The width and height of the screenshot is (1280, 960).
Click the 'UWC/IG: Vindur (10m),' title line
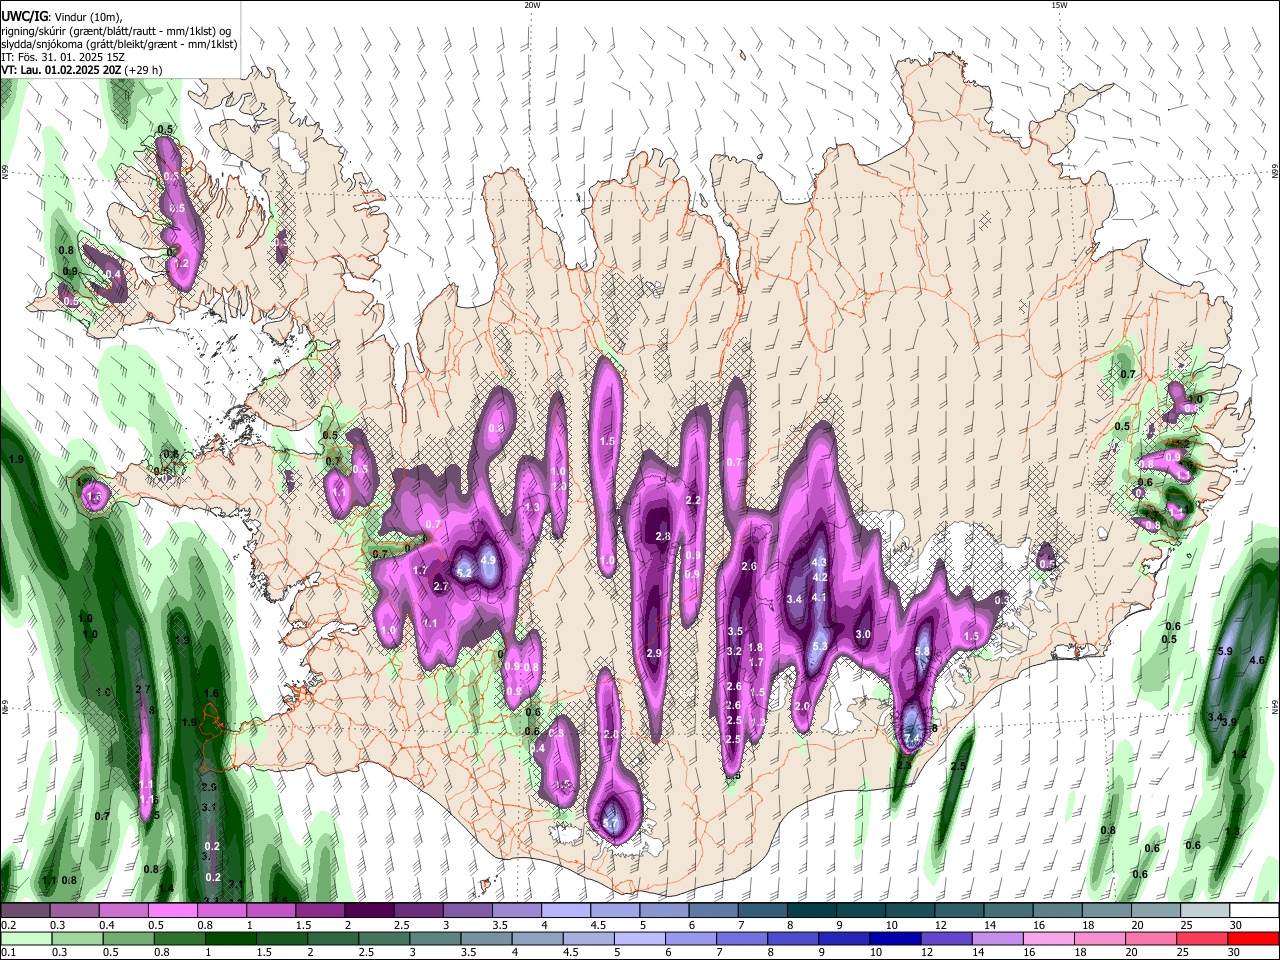point(61,17)
